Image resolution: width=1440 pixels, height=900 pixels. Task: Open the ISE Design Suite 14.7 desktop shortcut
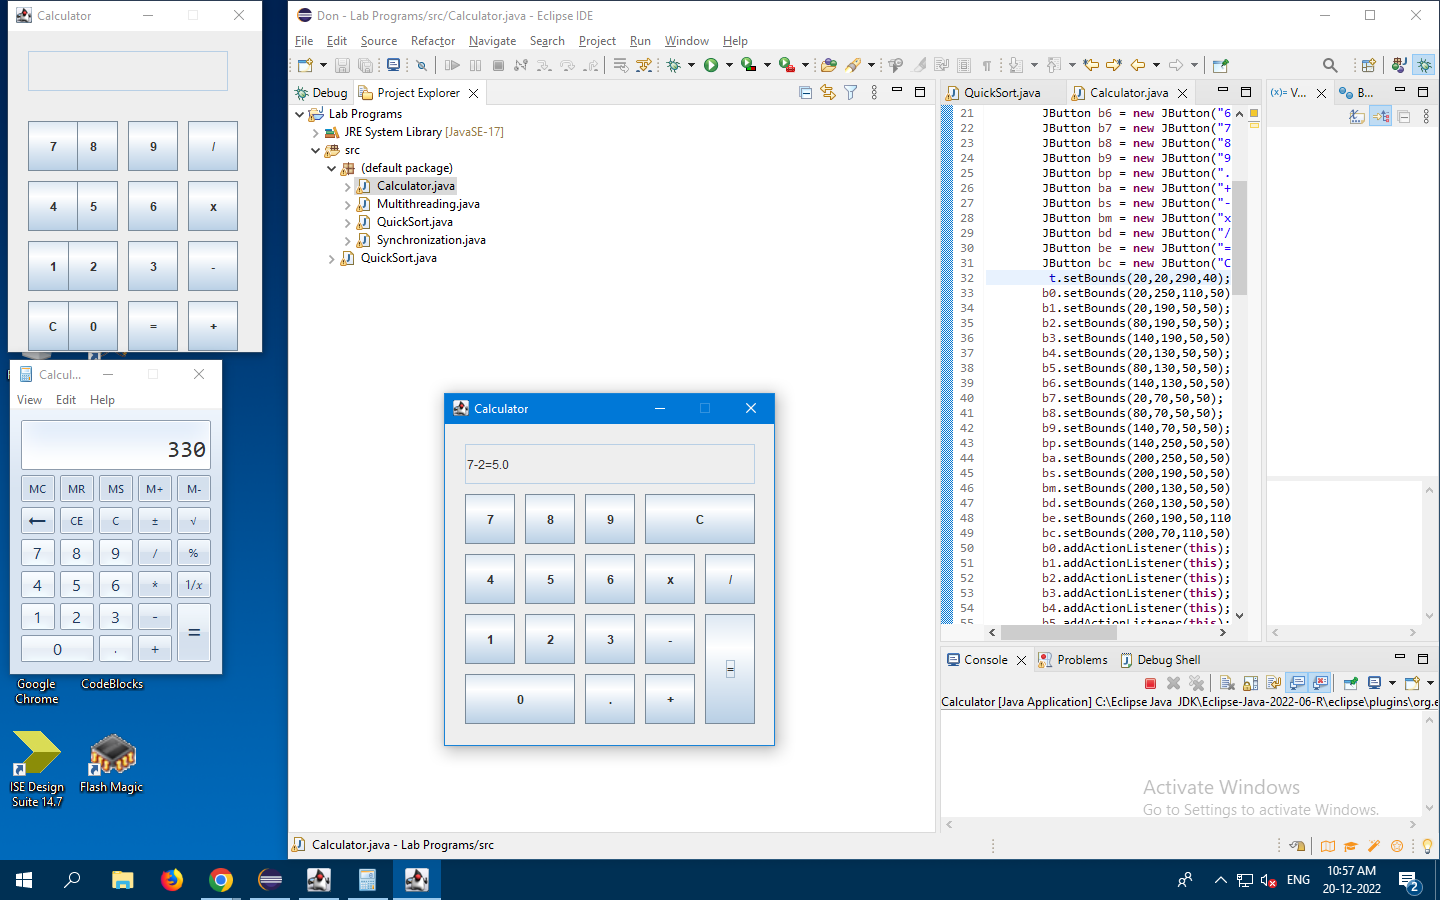[x=37, y=768]
